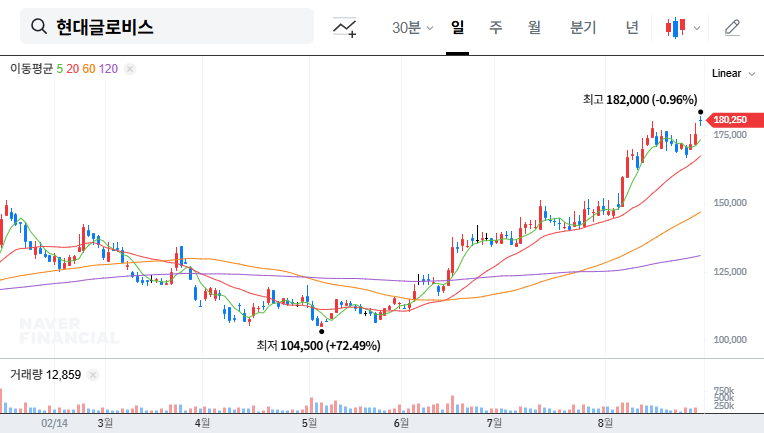The image size is (764, 433).
Task: Click the 175,000 price axis label
Action: tap(730, 135)
